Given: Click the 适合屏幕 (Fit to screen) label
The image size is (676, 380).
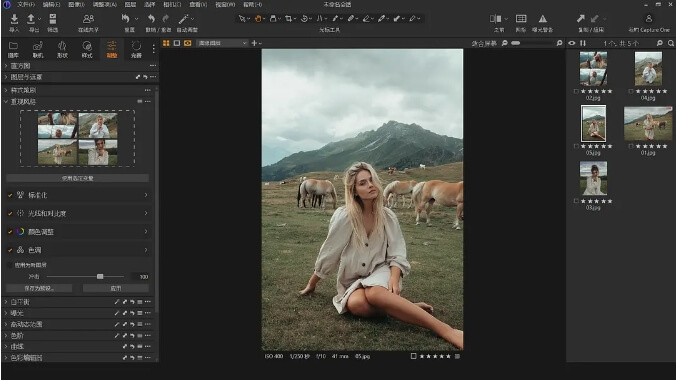Looking at the screenshot, I should coord(484,43).
